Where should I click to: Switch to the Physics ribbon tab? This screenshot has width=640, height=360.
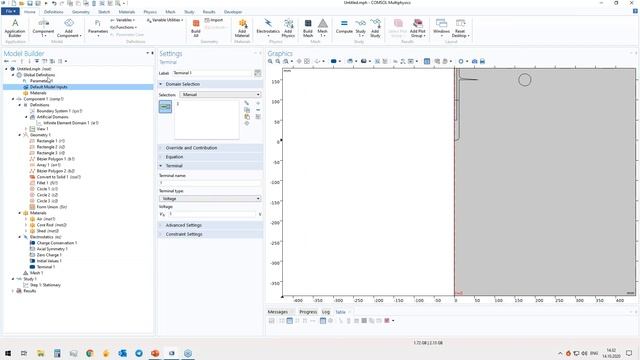coord(150,12)
